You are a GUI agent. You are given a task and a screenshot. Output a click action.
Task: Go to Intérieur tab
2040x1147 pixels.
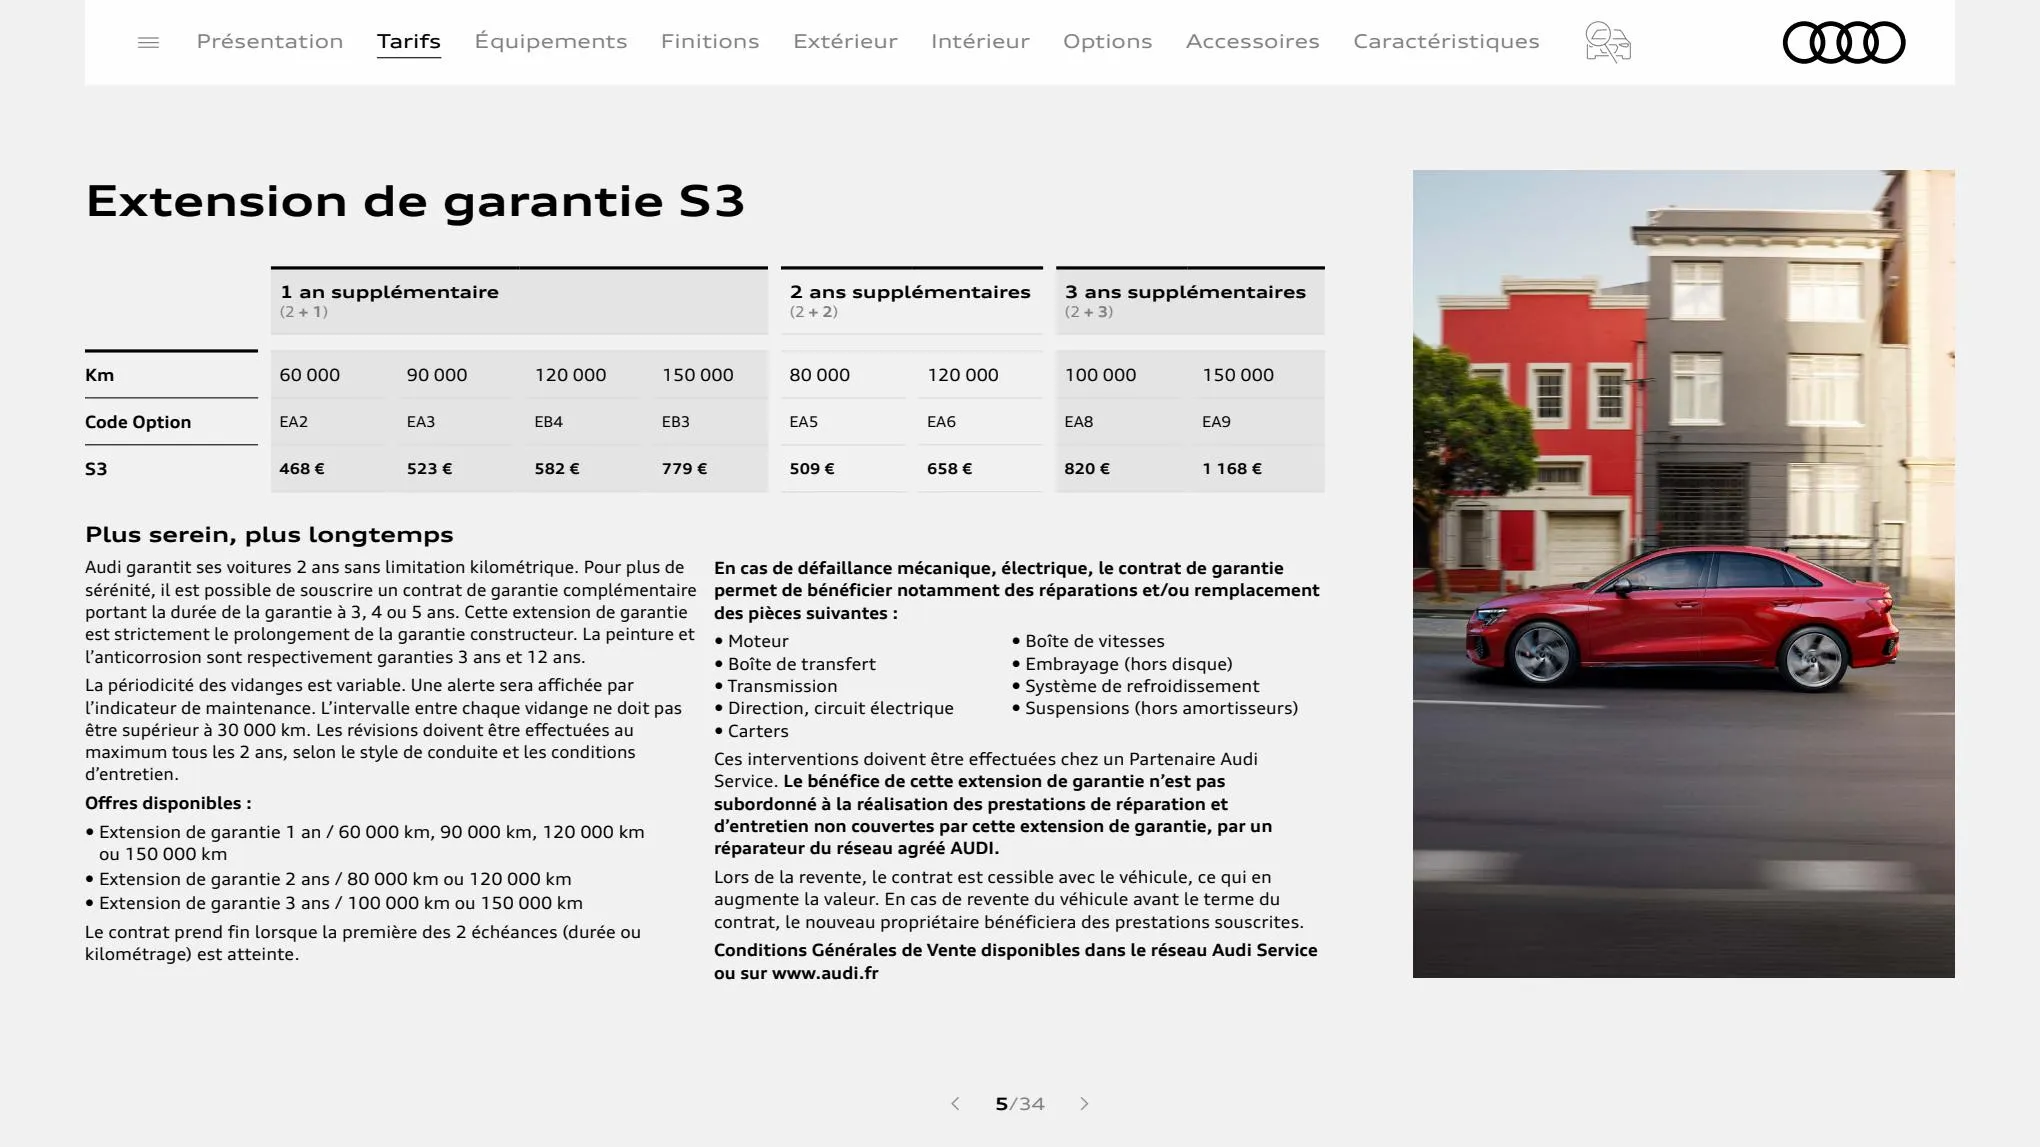point(980,41)
